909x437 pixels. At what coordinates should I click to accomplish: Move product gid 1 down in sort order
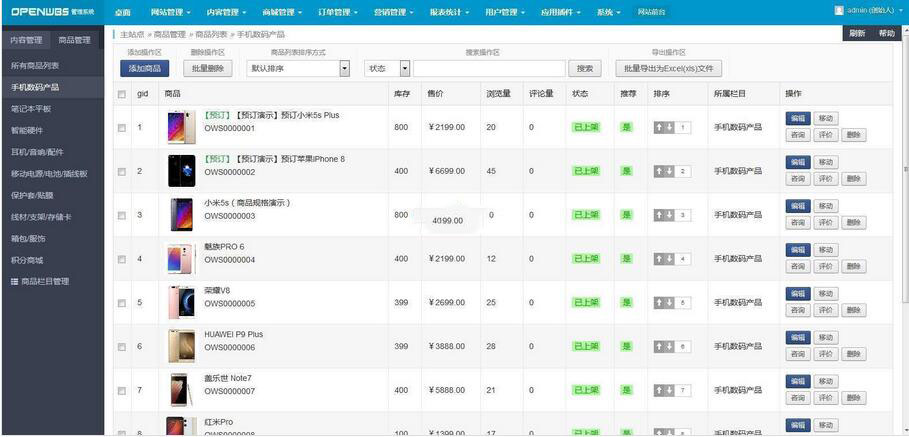click(x=669, y=127)
